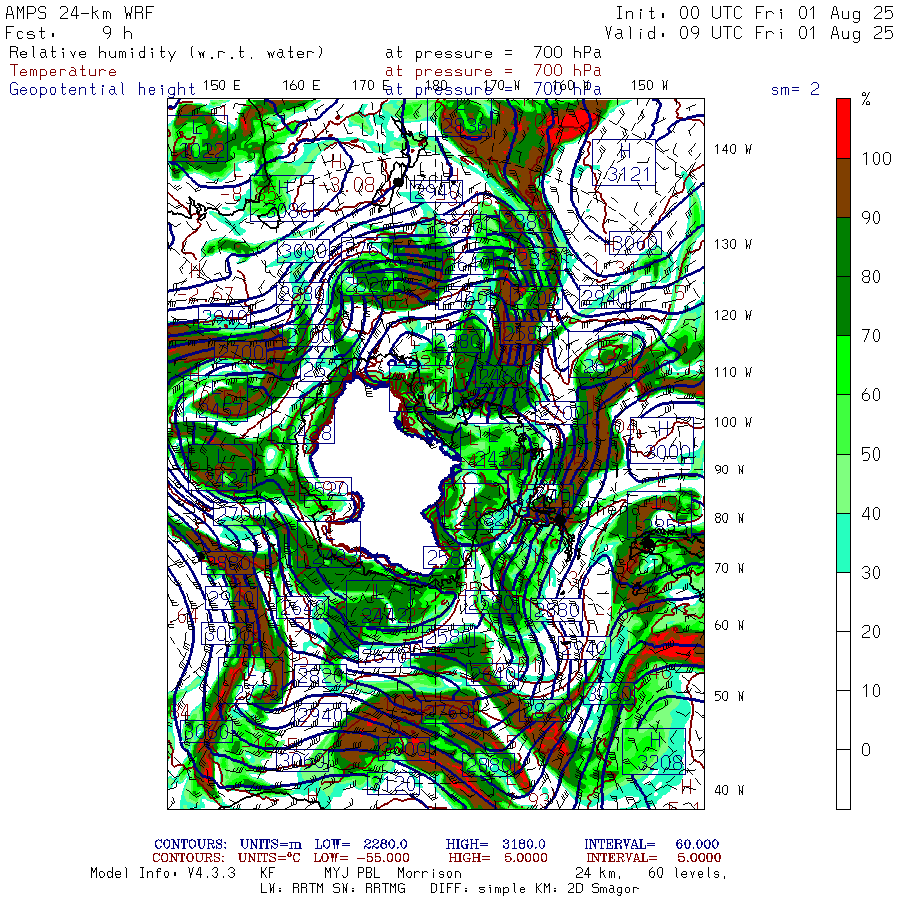This screenshot has height=900, width=900.
Task: Click the '40 W' longitude label
Action: [x=729, y=790]
